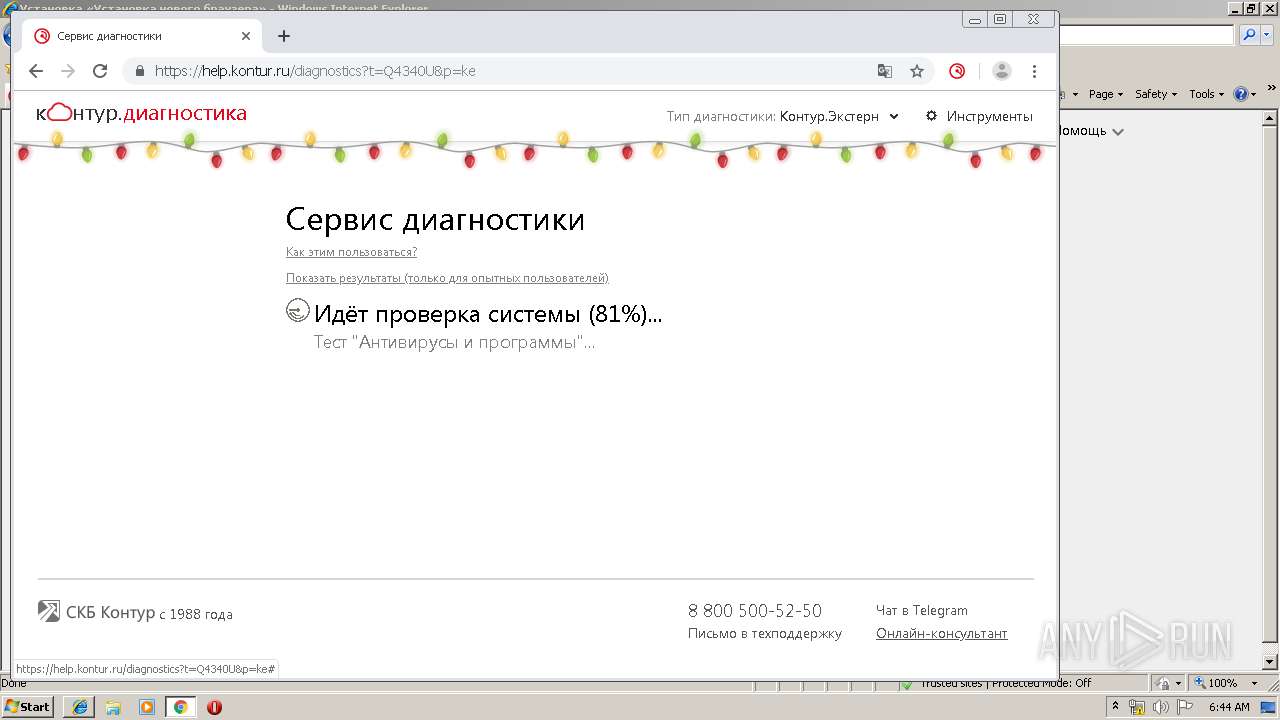The width and height of the screenshot is (1280, 720).
Task: Expand Помощь chevron in IE page
Action: tap(1118, 131)
